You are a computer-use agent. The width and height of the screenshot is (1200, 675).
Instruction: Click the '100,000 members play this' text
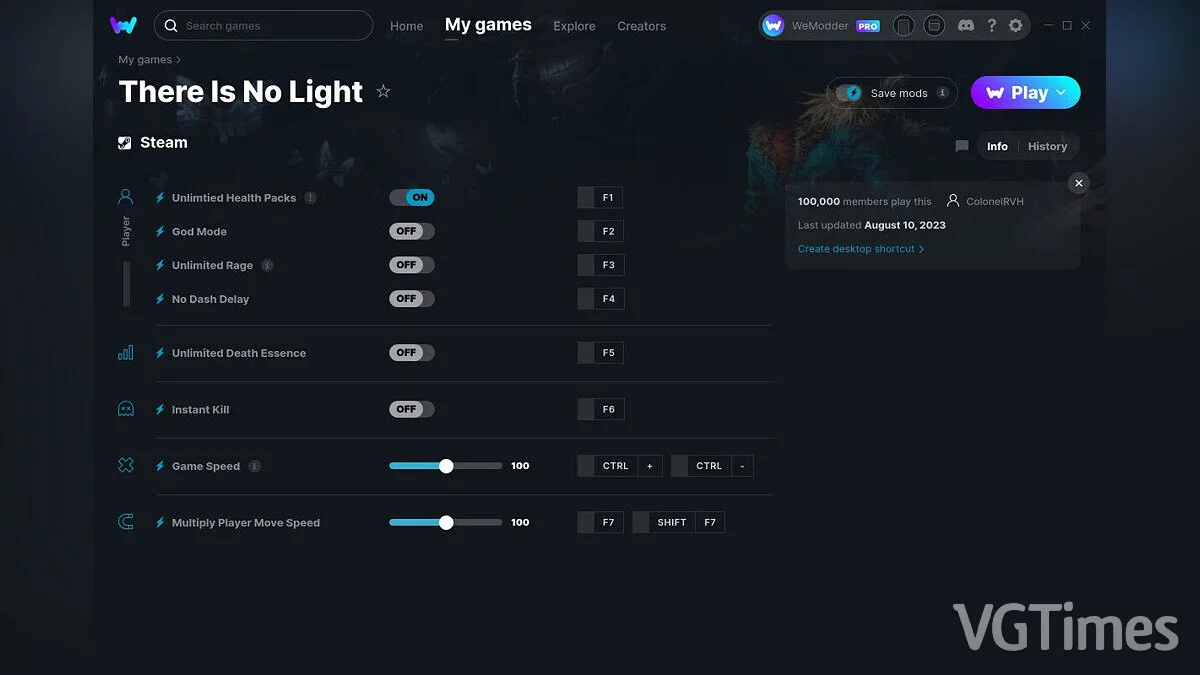pos(864,201)
